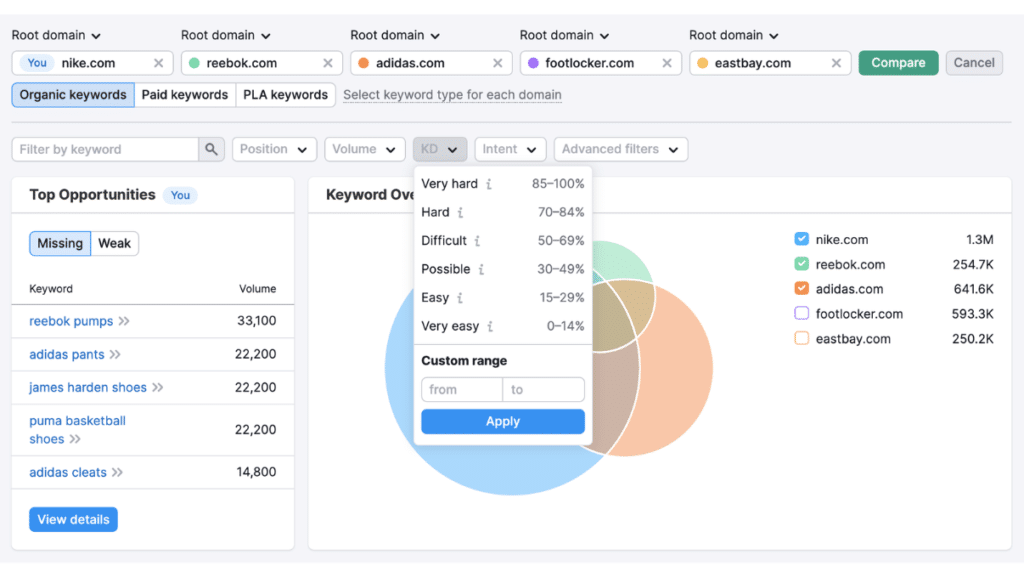1024x577 pixels.
Task: Click Apply in KD custom range
Action: coord(503,422)
